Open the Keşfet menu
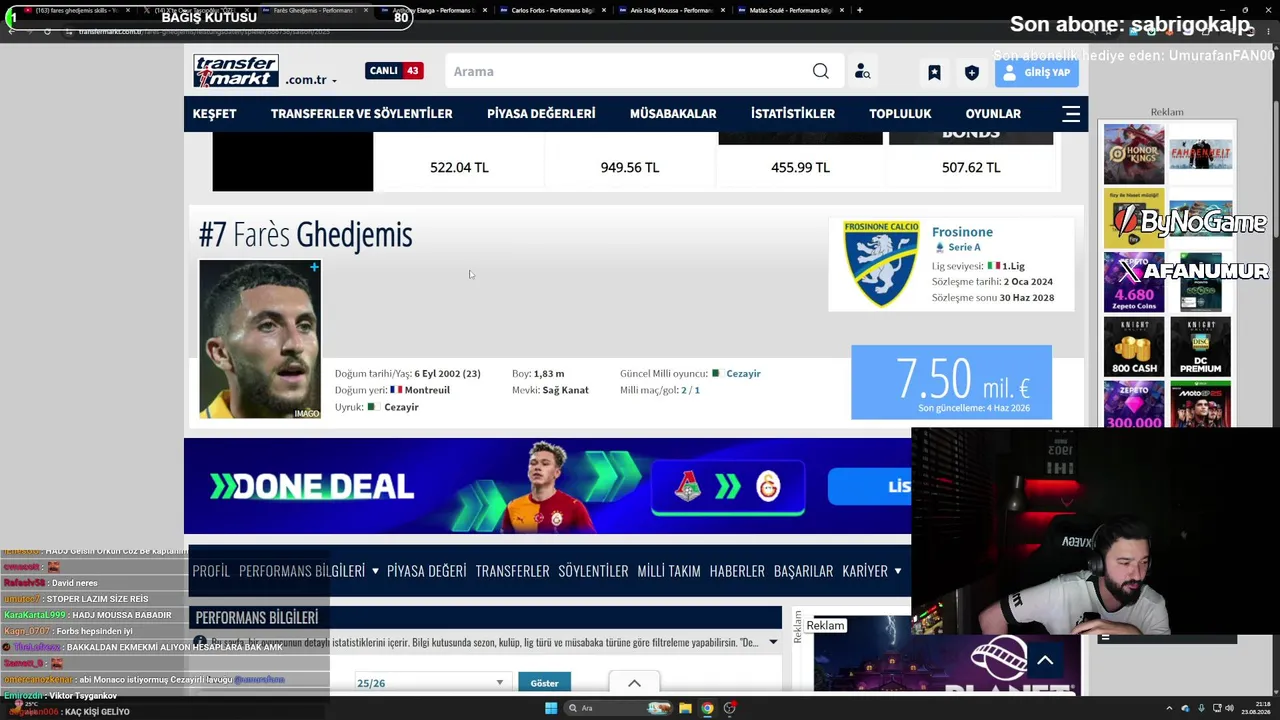 [214, 114]
